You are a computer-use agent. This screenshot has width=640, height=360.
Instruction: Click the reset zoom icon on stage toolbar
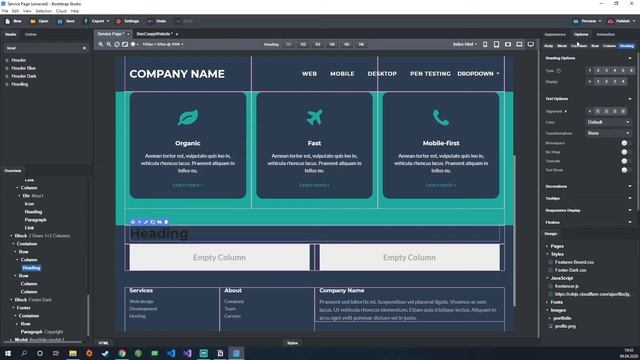point(117,44)
